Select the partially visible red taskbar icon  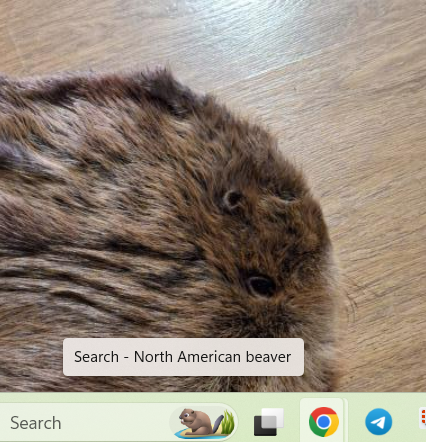point(423,419)
